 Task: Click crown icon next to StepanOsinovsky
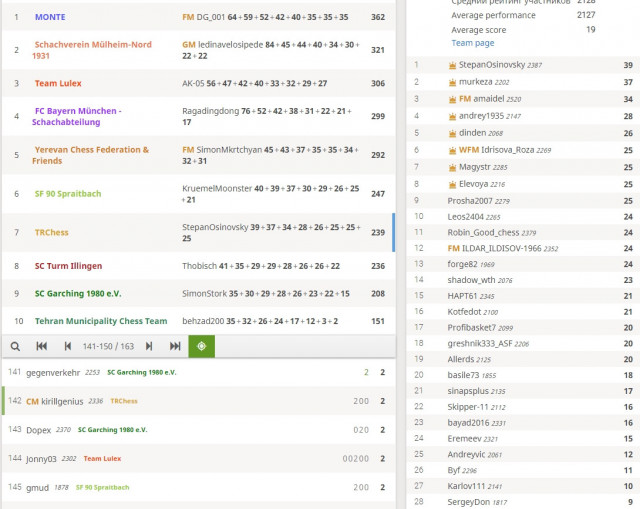click(x=452, y=65)
